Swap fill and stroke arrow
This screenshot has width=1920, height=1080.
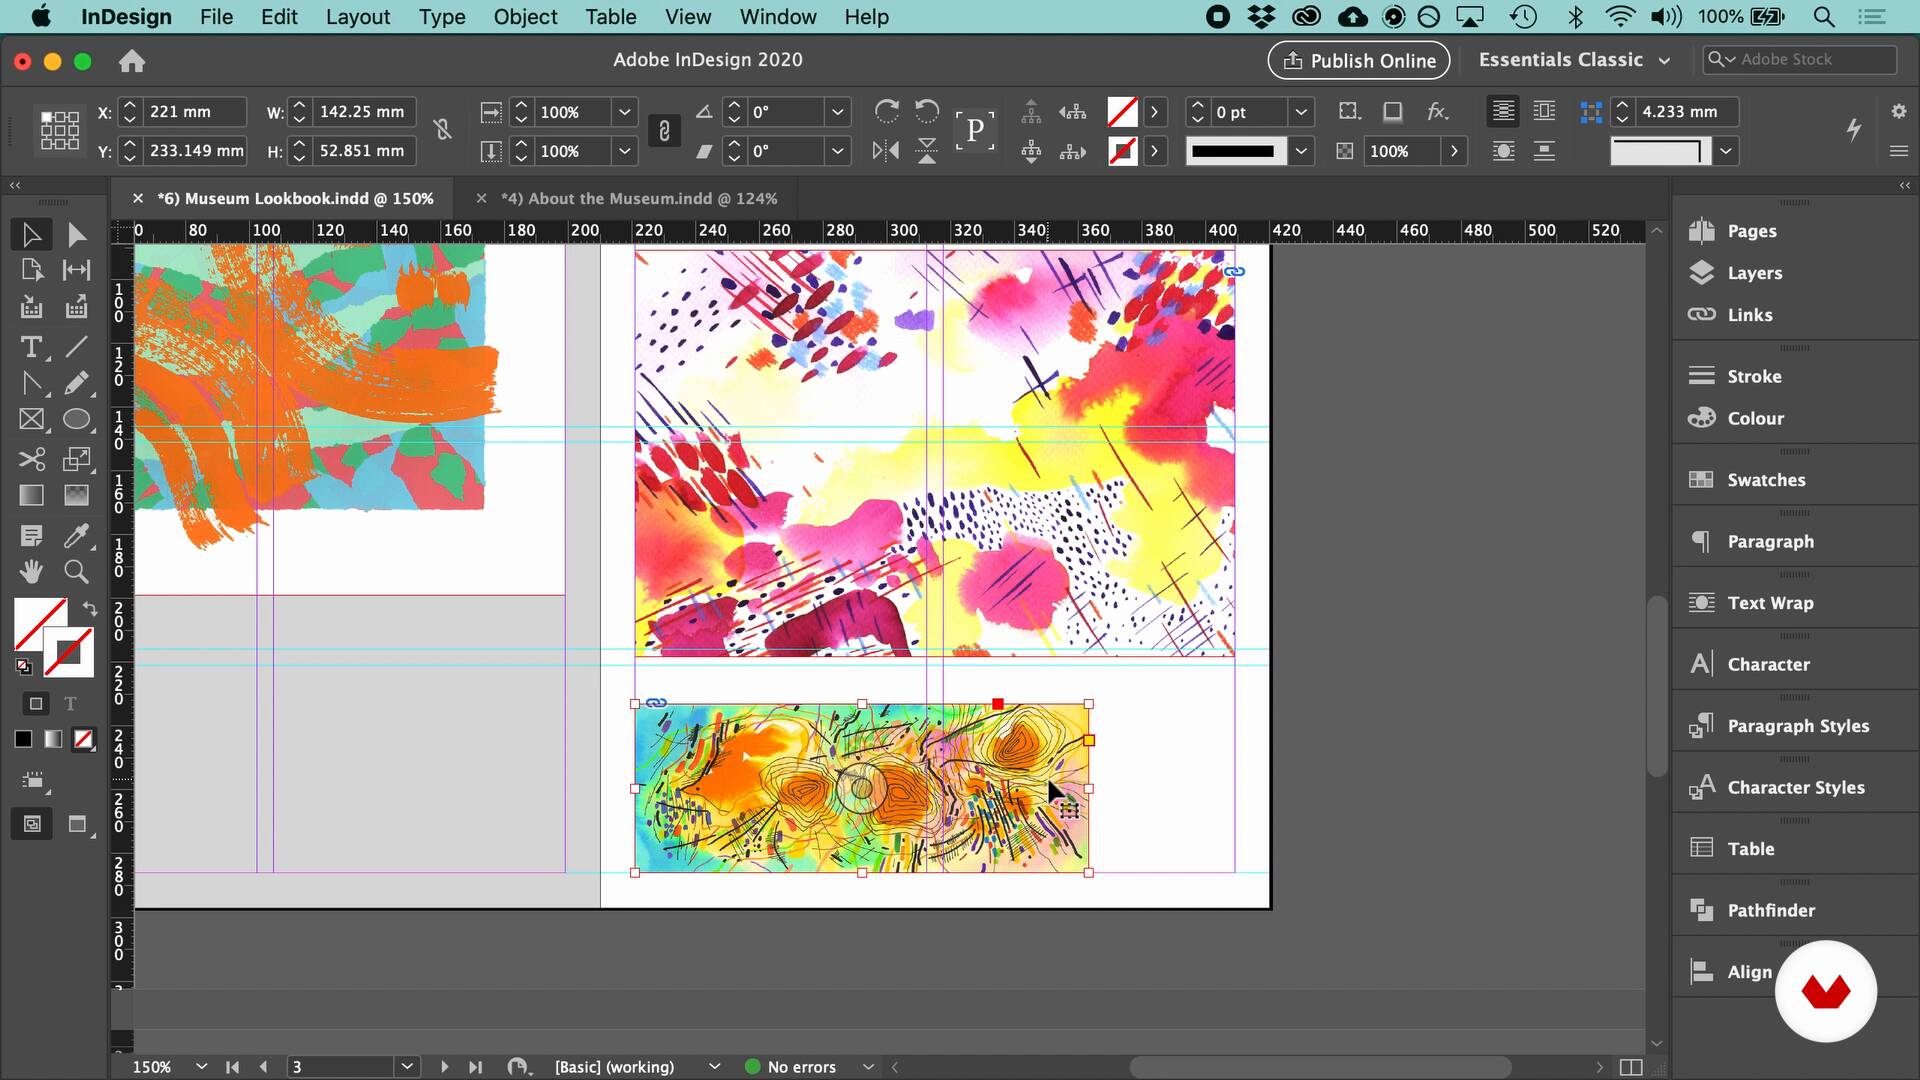point(89,608)
